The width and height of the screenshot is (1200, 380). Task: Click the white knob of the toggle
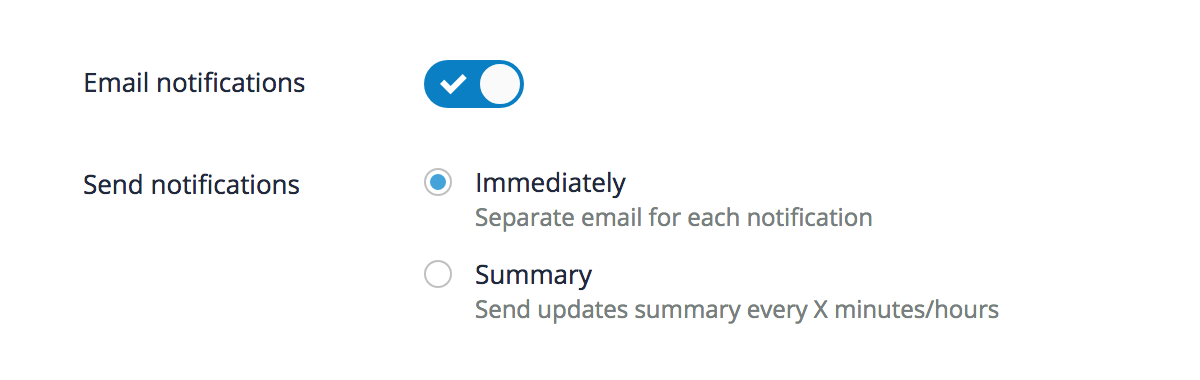pyautogui.click(x=500, y=84)
